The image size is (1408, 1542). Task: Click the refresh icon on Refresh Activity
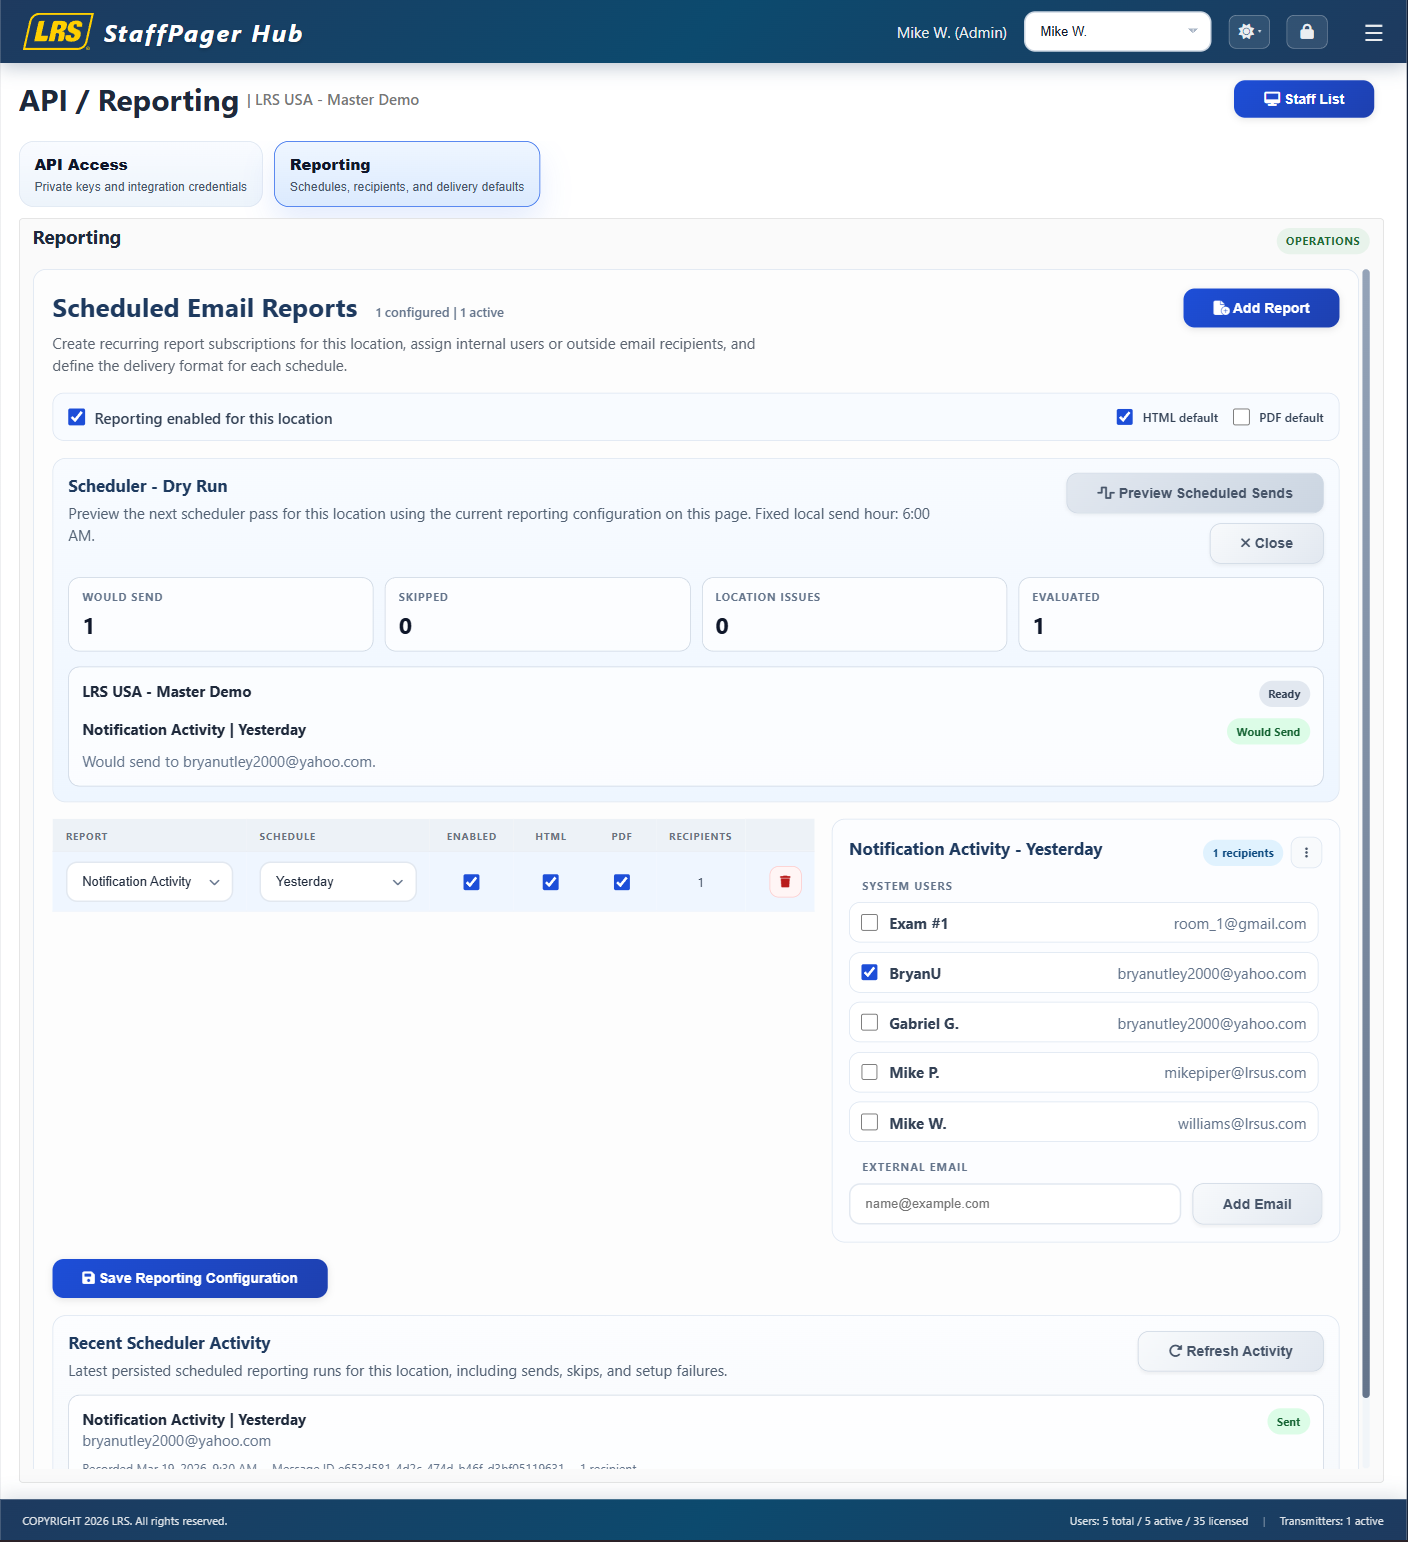tap(1175, 1350)
